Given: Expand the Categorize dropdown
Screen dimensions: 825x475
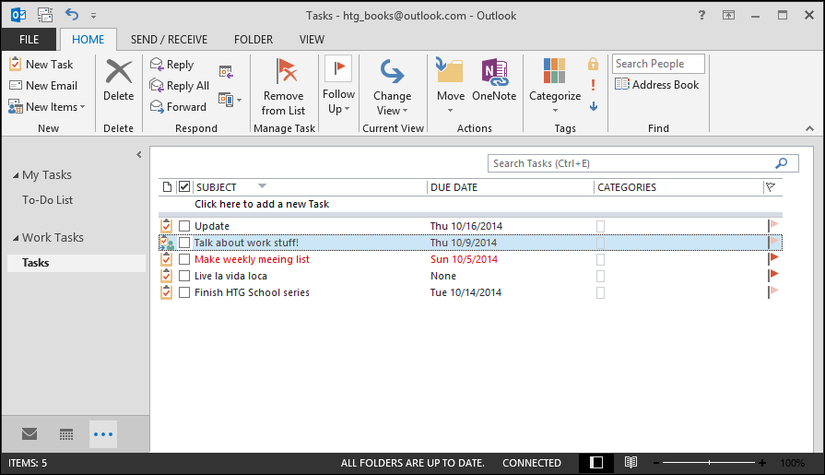Looking at the screenshot, I should tap(555, 110).
